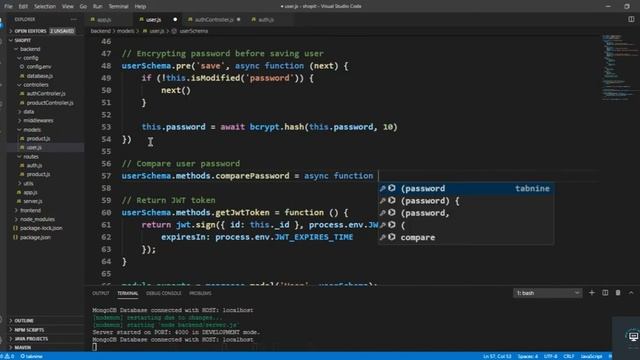Viewport: 640px width, 360px height.
Task: Open the Help menu
Action: coord(140,7)
